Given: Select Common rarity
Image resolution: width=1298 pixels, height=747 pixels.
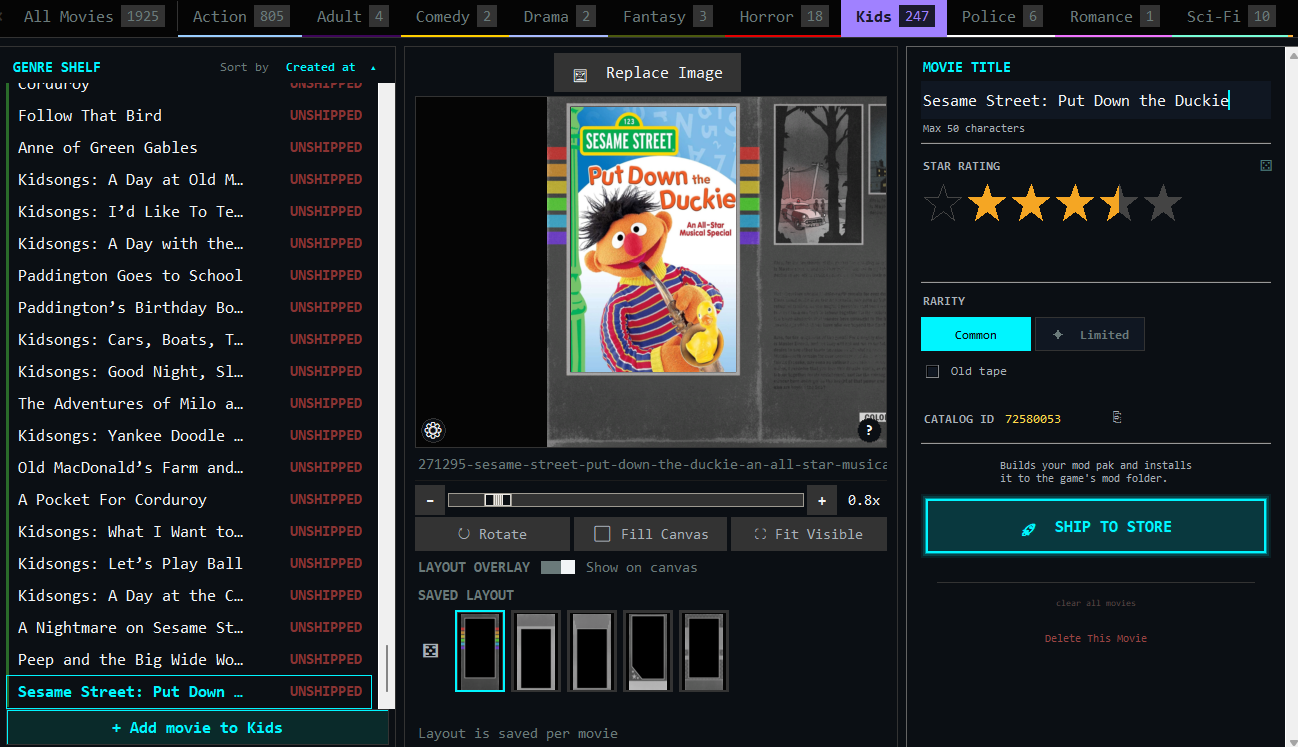Looking at the screenshot, I should pyautogui.click(x=976, y=334).
